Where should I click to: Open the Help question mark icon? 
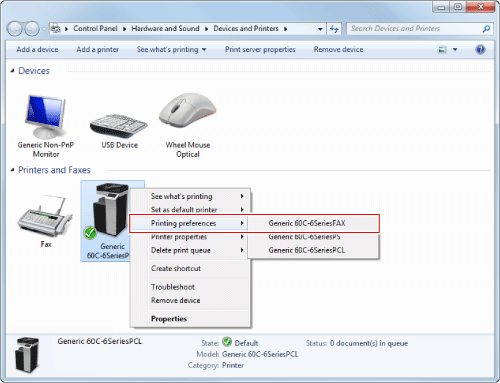[x=480, y=50]
